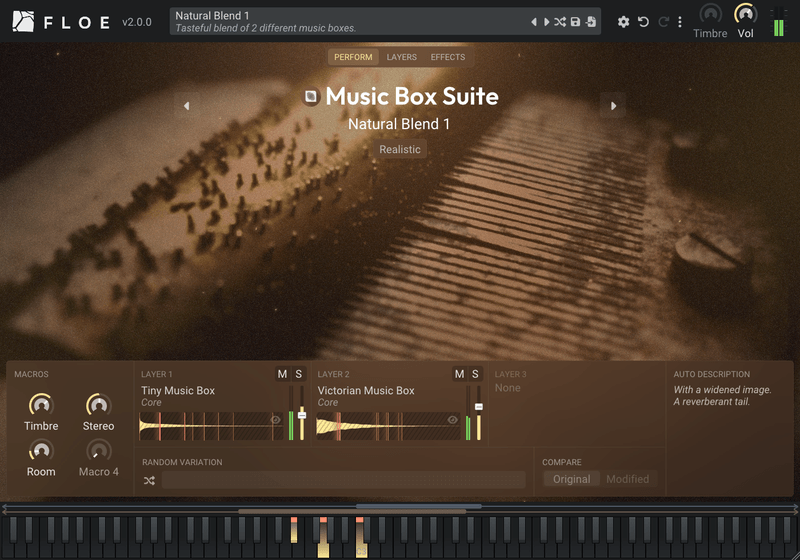Switch to the EFFECTS tab
Viewport: 800px width, 560px height.
coord(447,57)
